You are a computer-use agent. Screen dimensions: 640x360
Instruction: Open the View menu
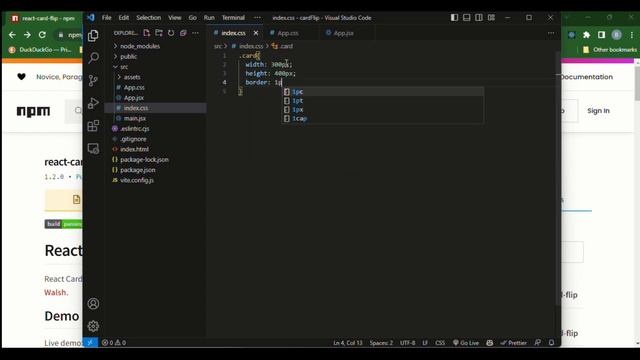[x=175, y=18]
